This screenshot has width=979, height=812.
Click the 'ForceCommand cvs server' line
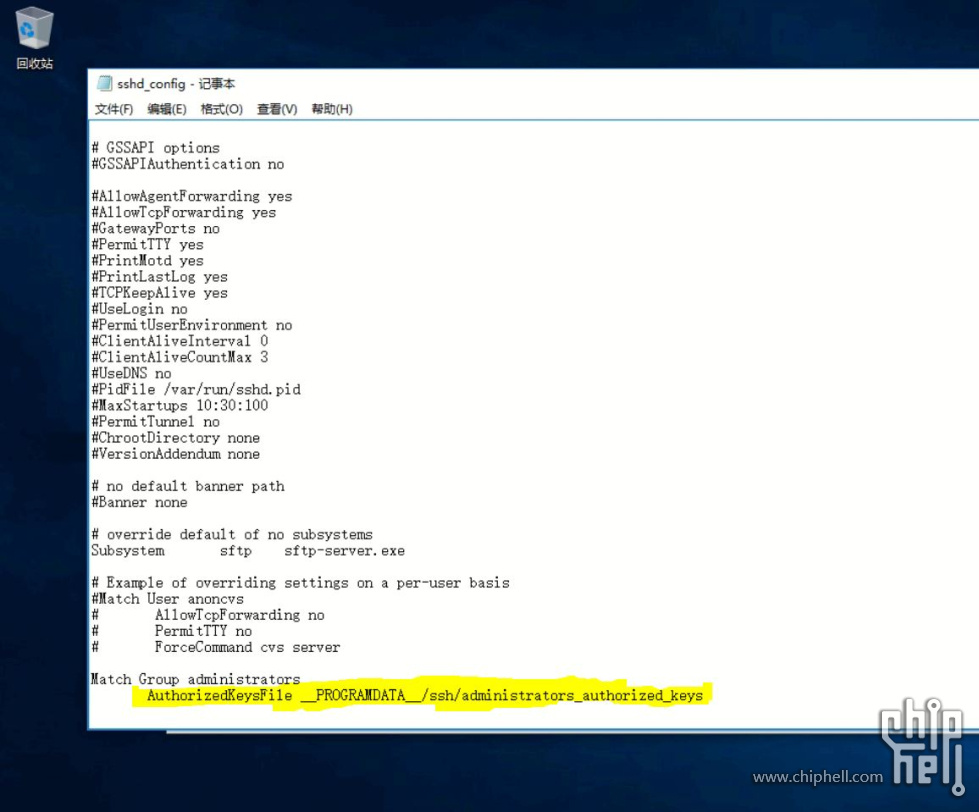[247, 647]
